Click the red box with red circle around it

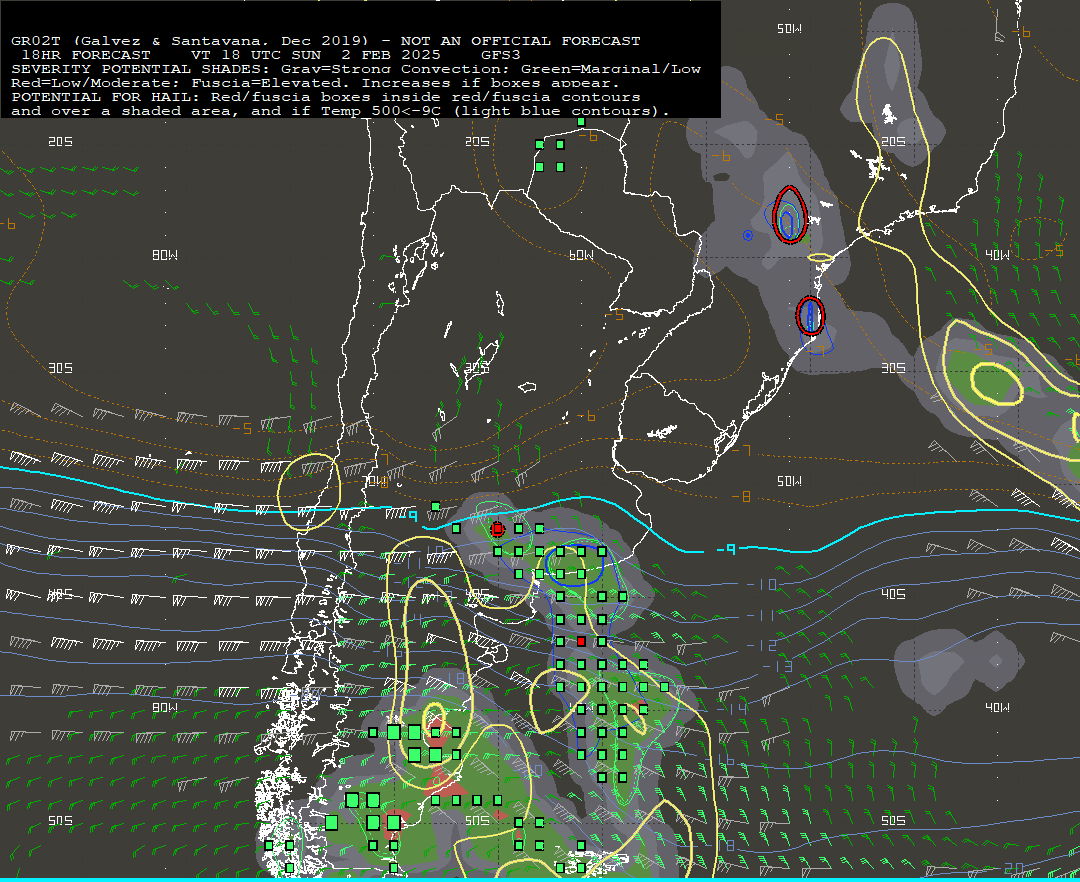coord(497,529)
